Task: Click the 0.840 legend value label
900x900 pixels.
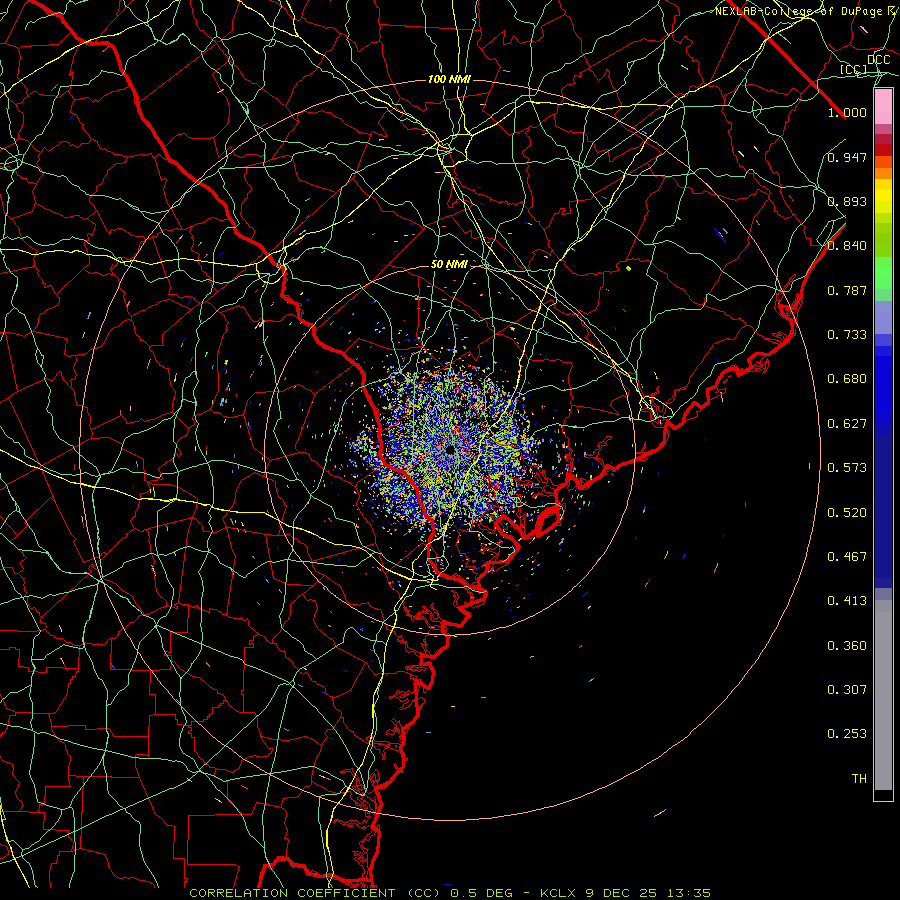Action: [x=847, y=246]
